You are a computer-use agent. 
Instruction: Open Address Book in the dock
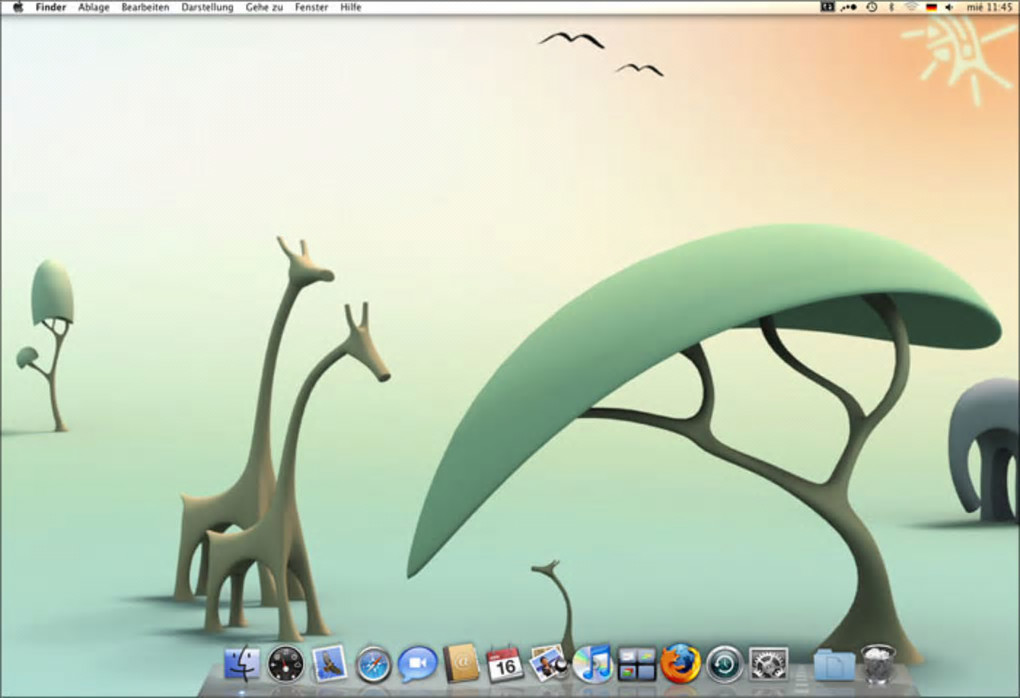tap(461, 663)
